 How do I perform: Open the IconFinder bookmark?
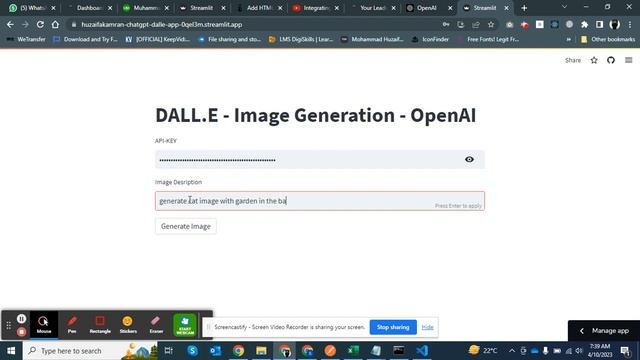coord(430,39)
